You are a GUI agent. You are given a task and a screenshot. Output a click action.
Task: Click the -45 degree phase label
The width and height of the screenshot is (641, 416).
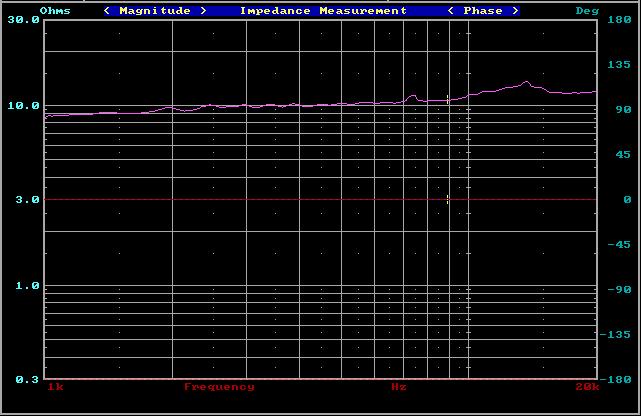[619, 245]
